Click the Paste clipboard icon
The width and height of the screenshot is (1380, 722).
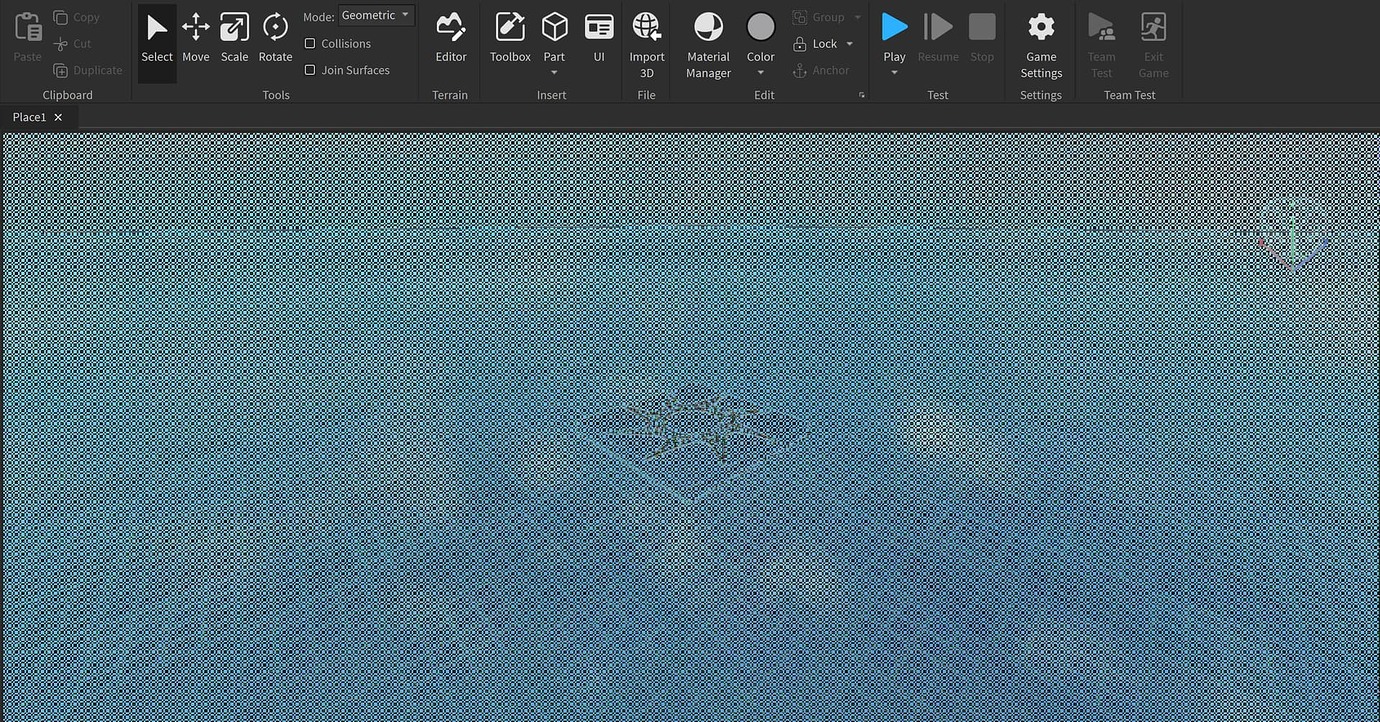[28, 27]
